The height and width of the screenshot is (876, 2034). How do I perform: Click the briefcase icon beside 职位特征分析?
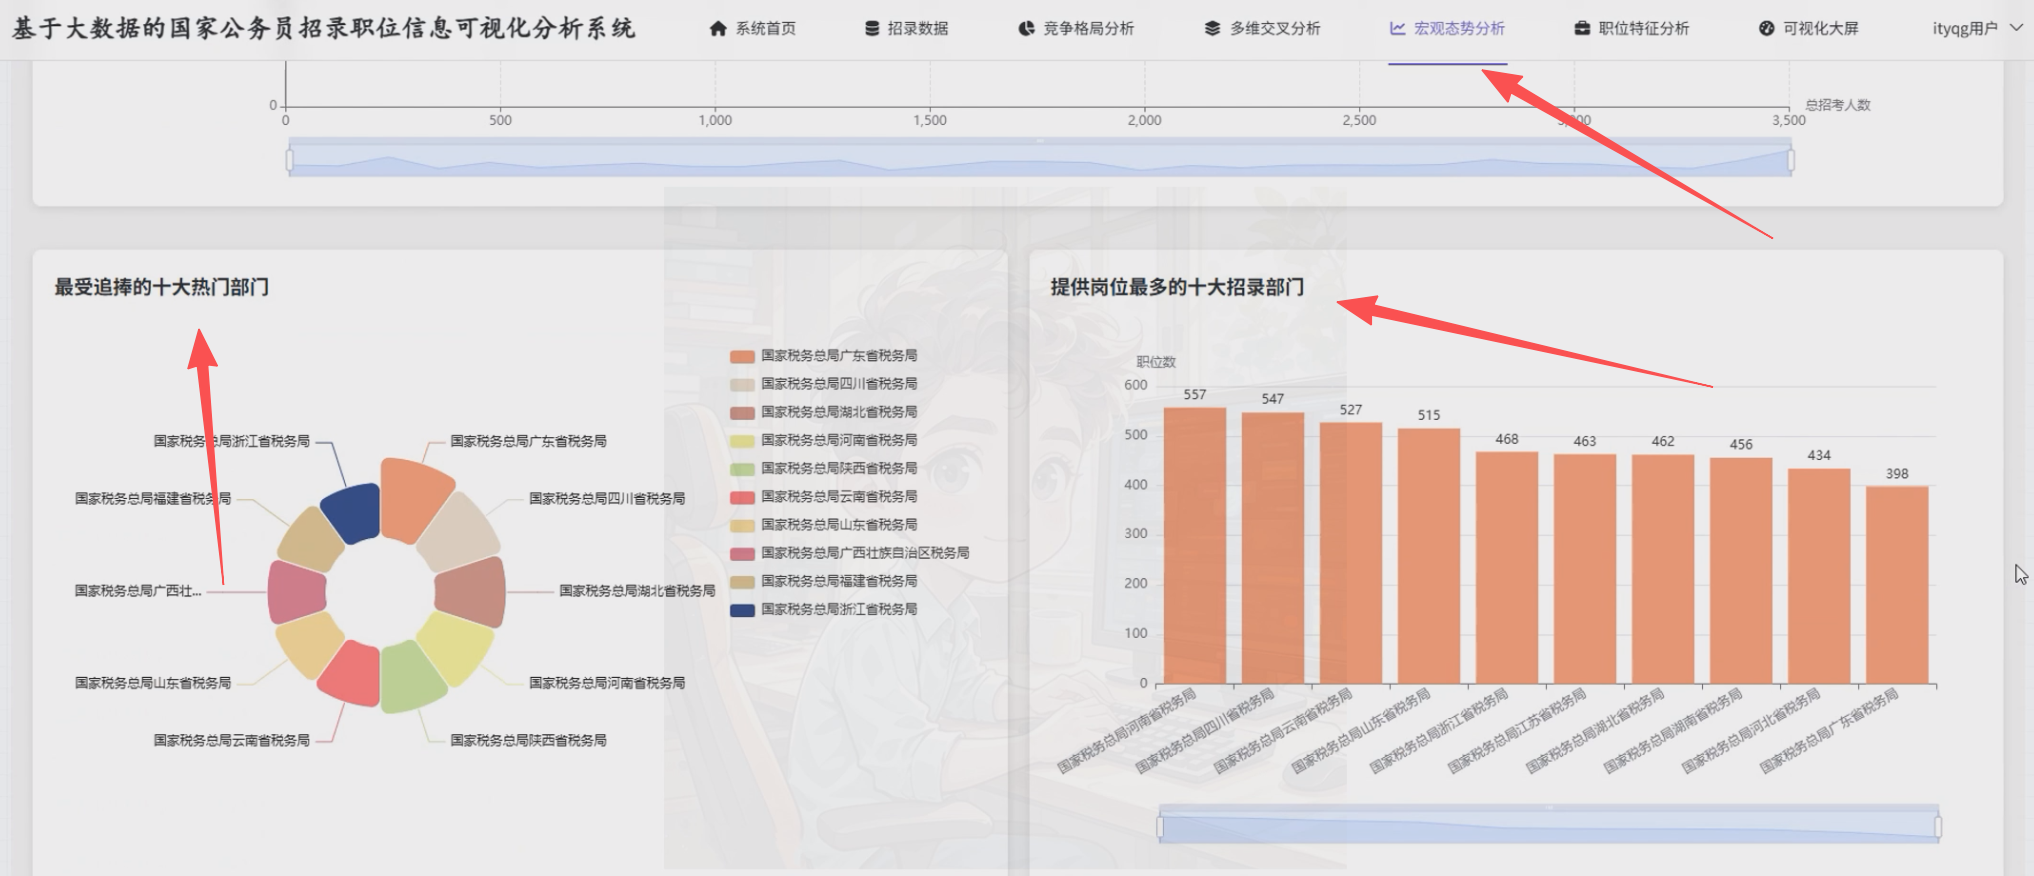1582,28
